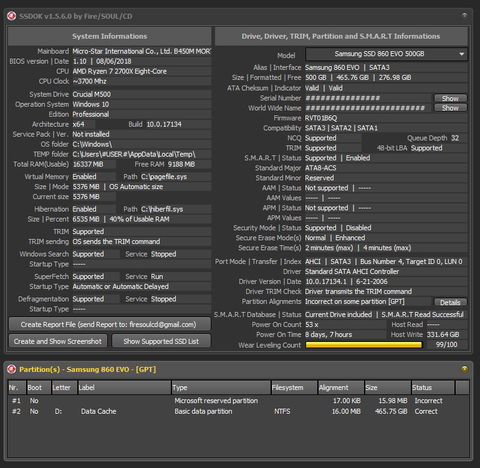Click Create and Show Screenshot
Screen dimensions: 480x468
point(58,341)
